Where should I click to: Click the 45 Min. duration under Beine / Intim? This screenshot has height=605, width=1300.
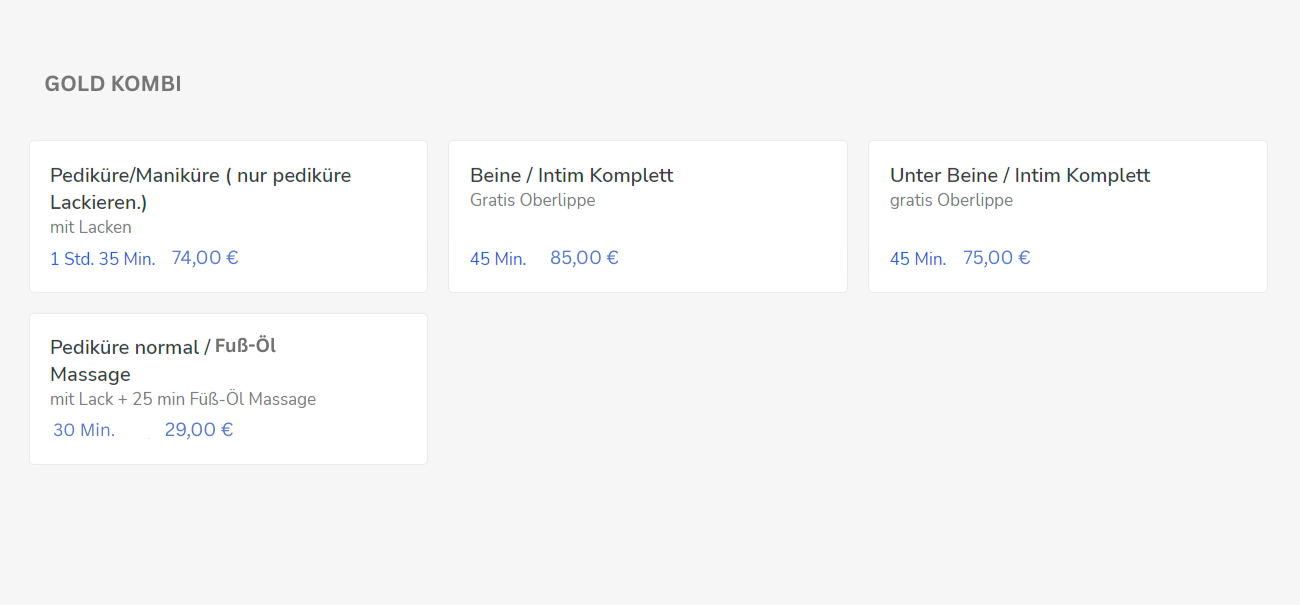pyautogui.click(x=498, y=259)
